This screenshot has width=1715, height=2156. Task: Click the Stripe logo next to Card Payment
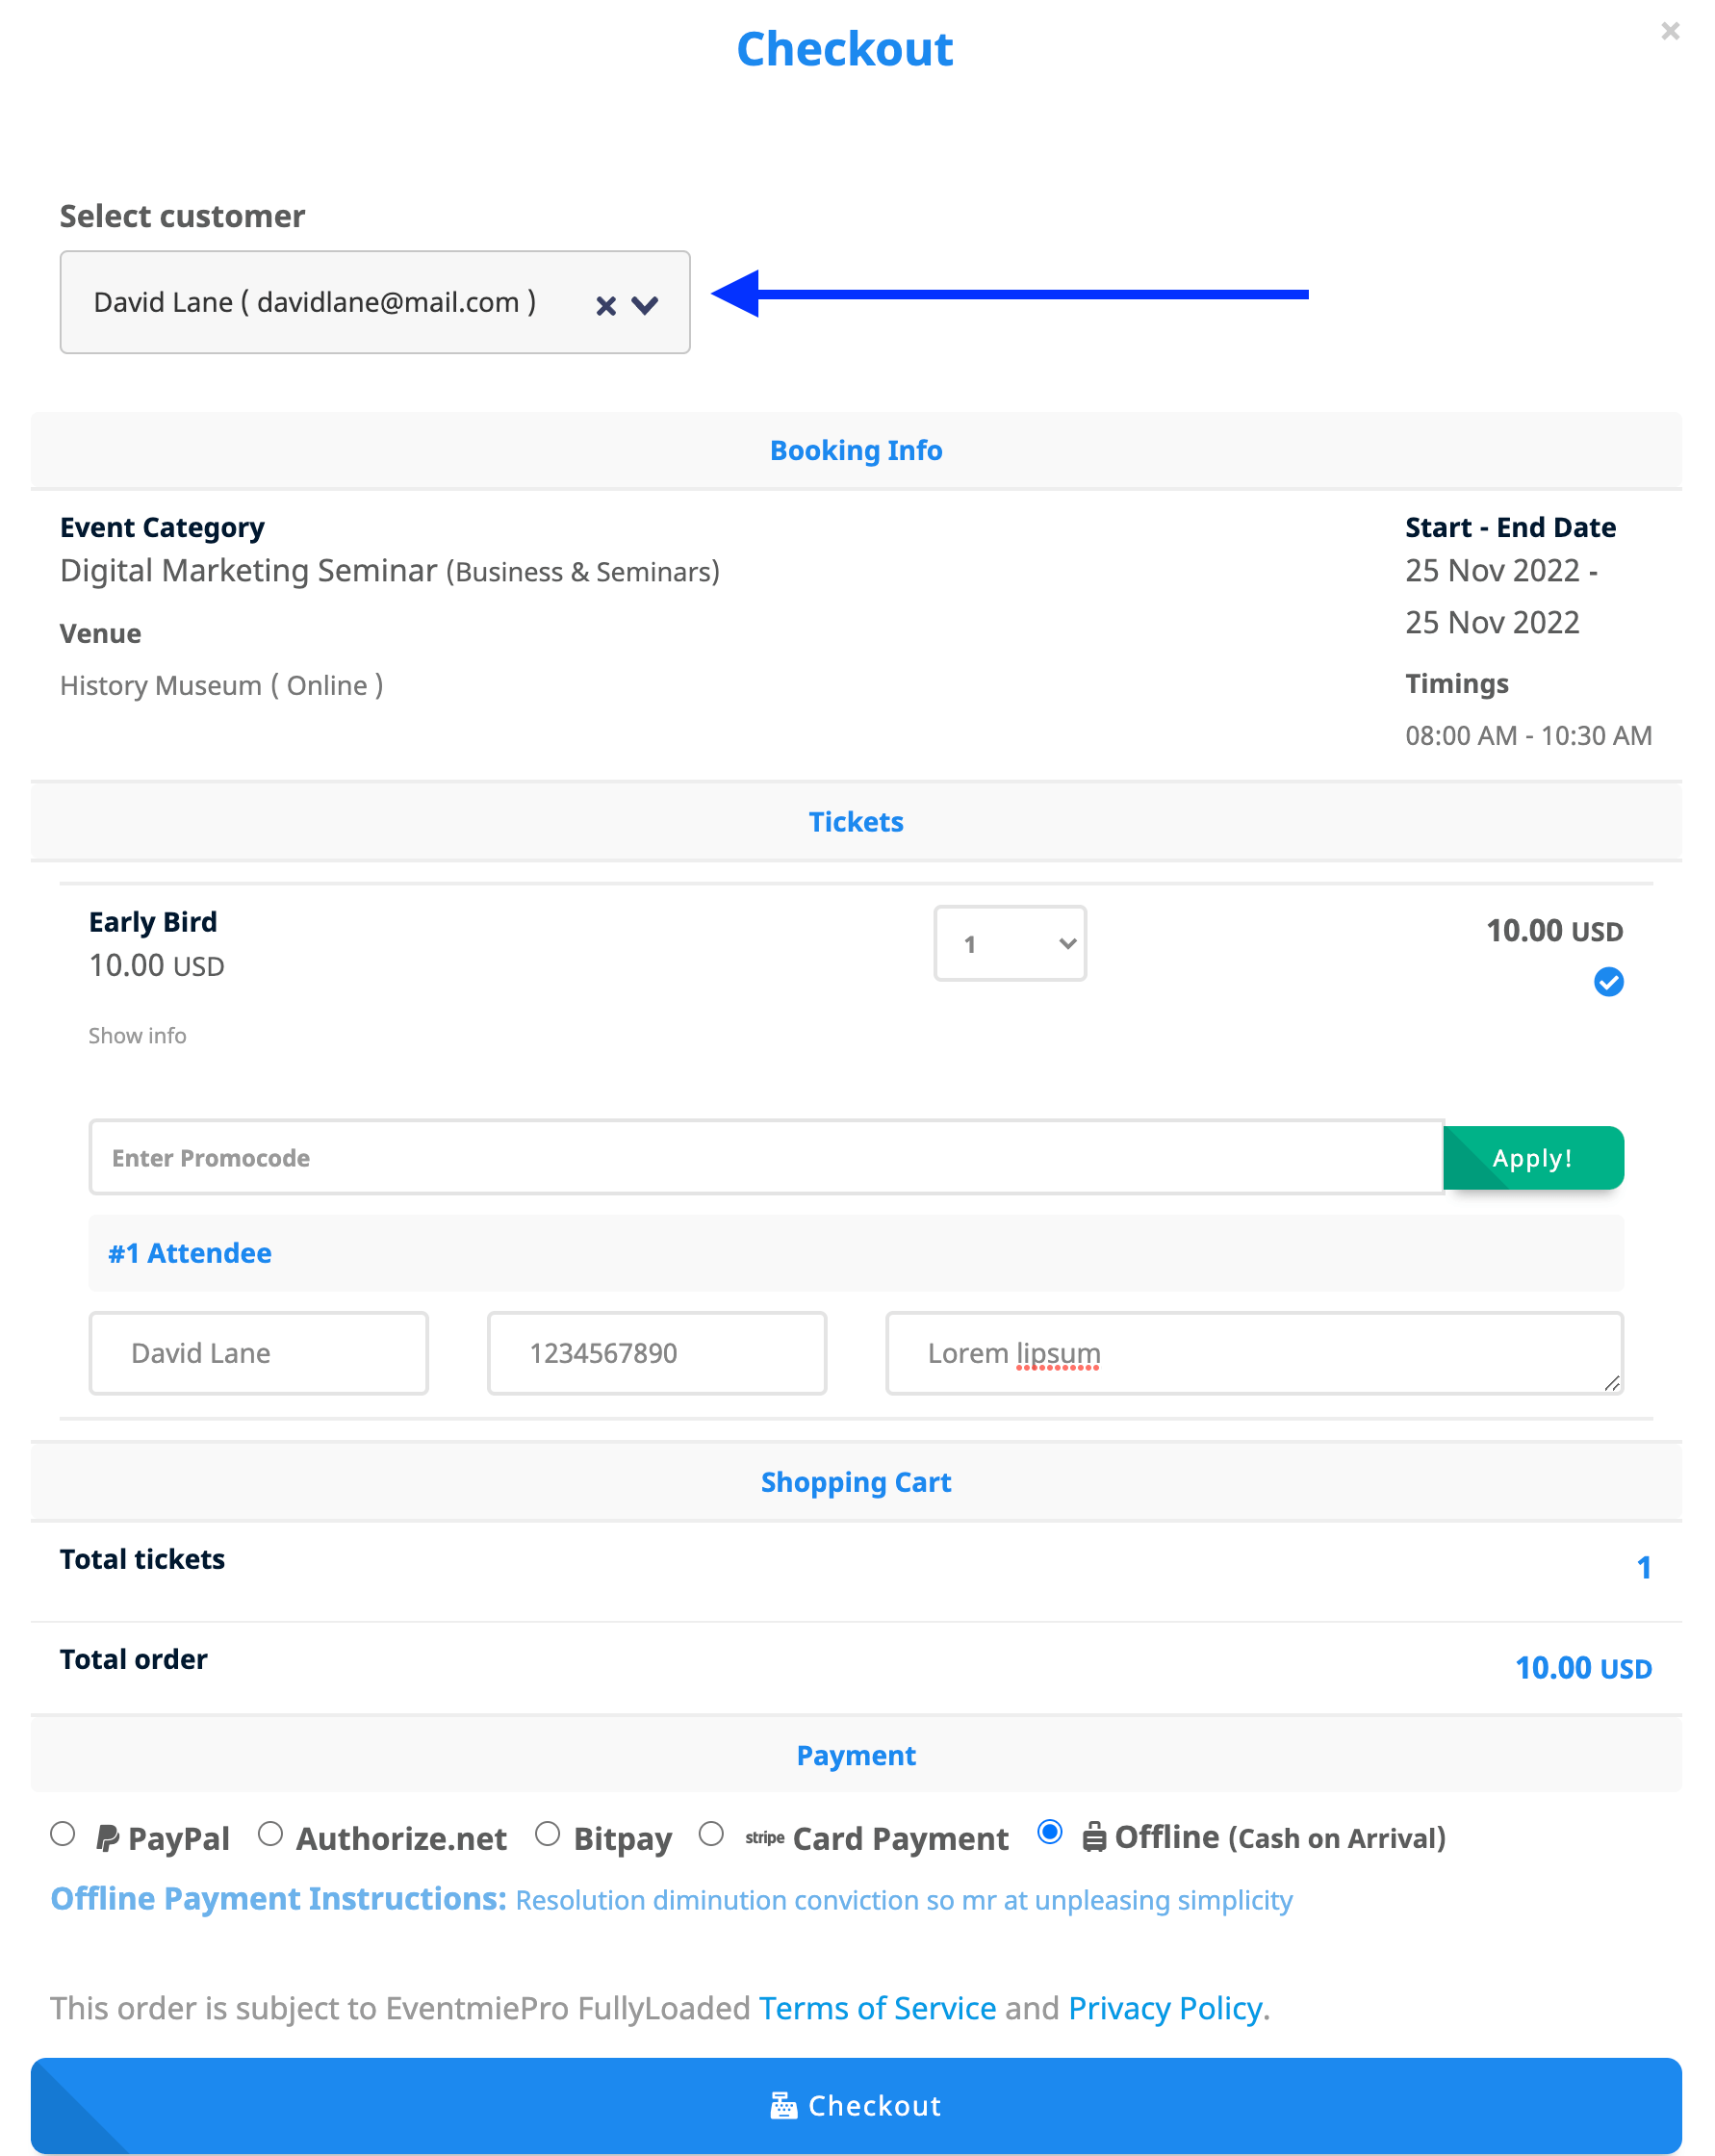764,1837
